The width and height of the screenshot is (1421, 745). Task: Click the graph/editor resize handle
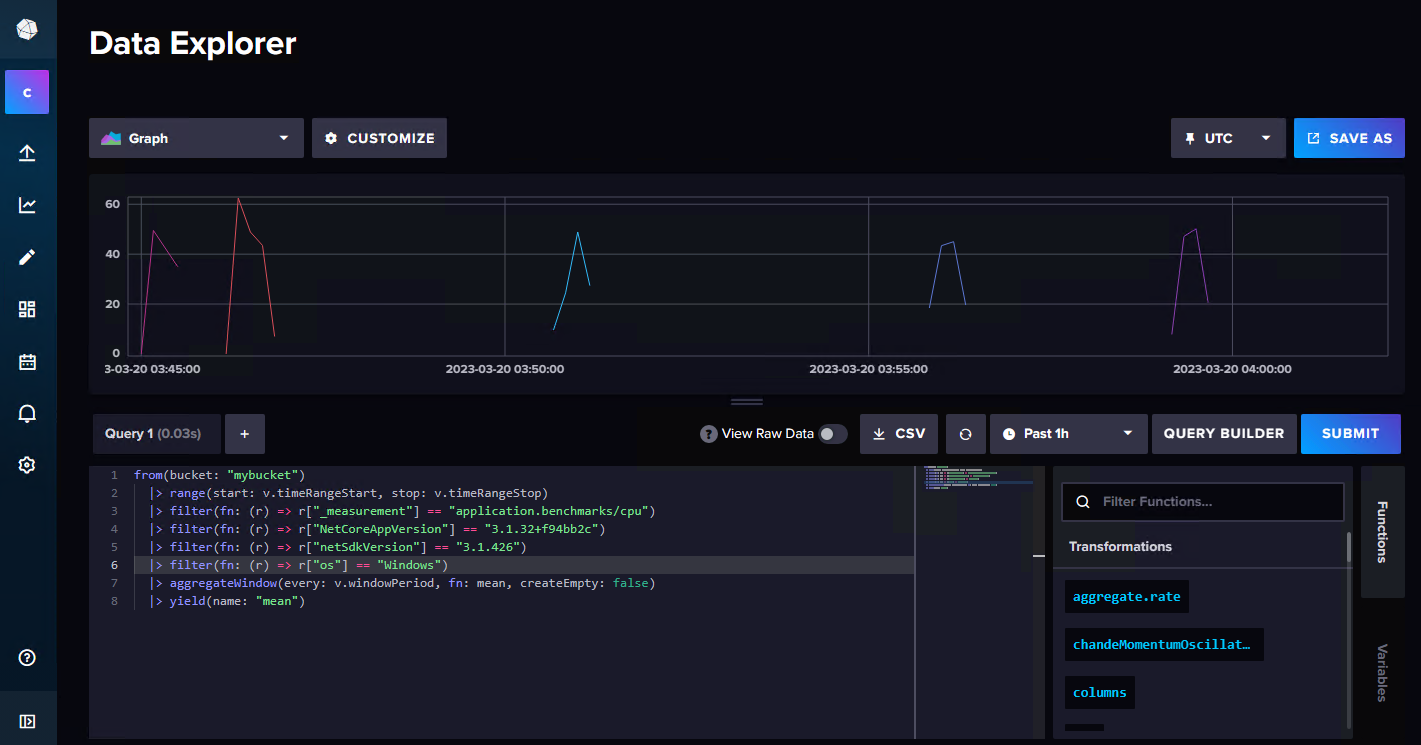747,402
